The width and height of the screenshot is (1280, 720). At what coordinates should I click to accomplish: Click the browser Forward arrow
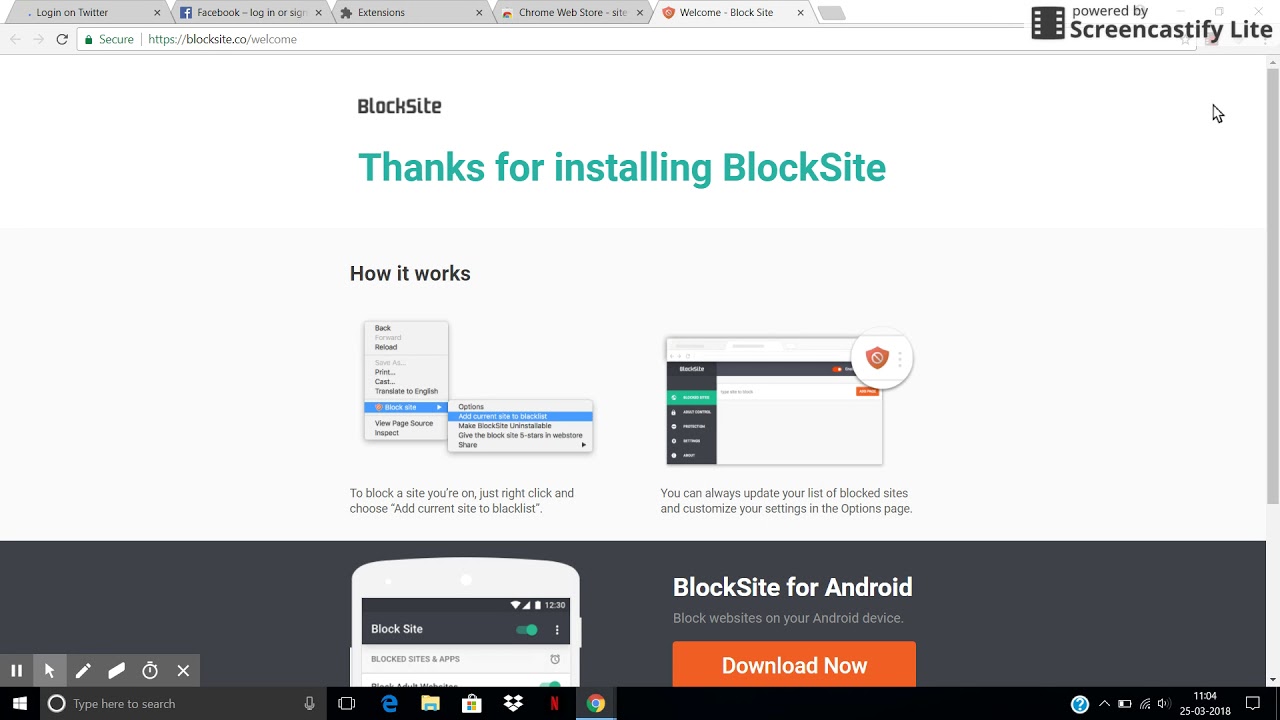38,39
